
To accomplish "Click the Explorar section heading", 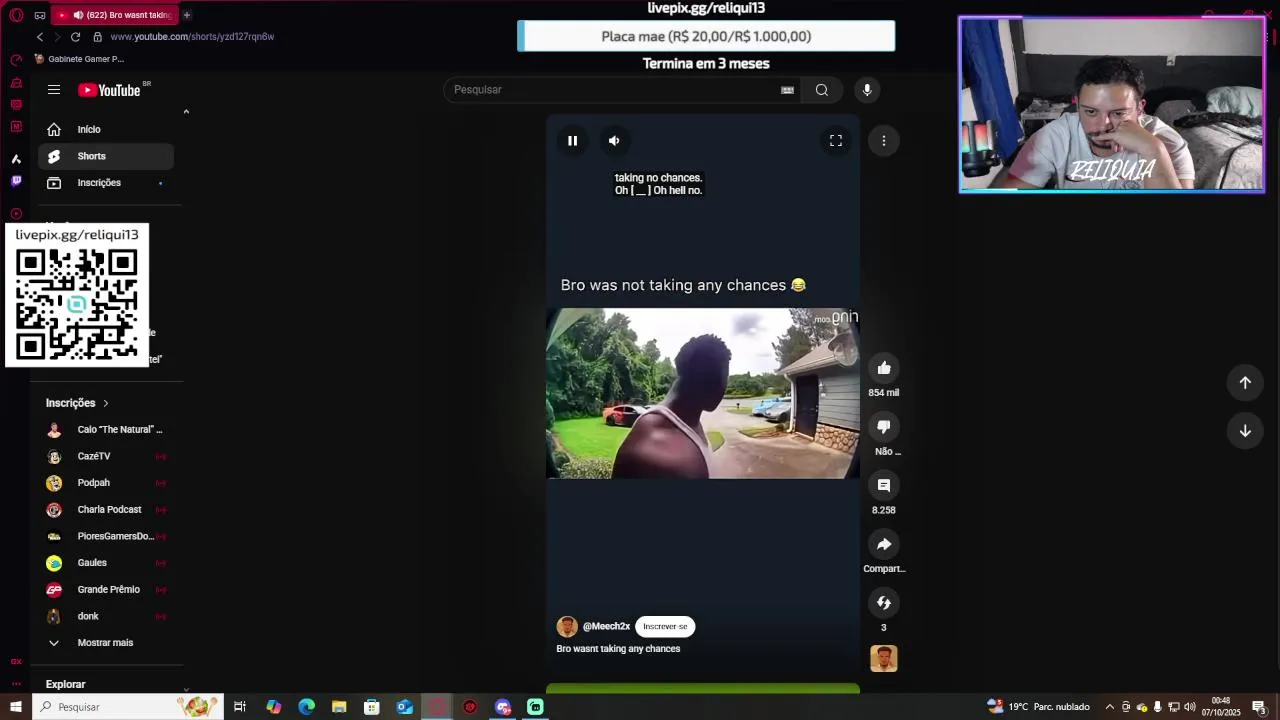I will coord(65,685).
